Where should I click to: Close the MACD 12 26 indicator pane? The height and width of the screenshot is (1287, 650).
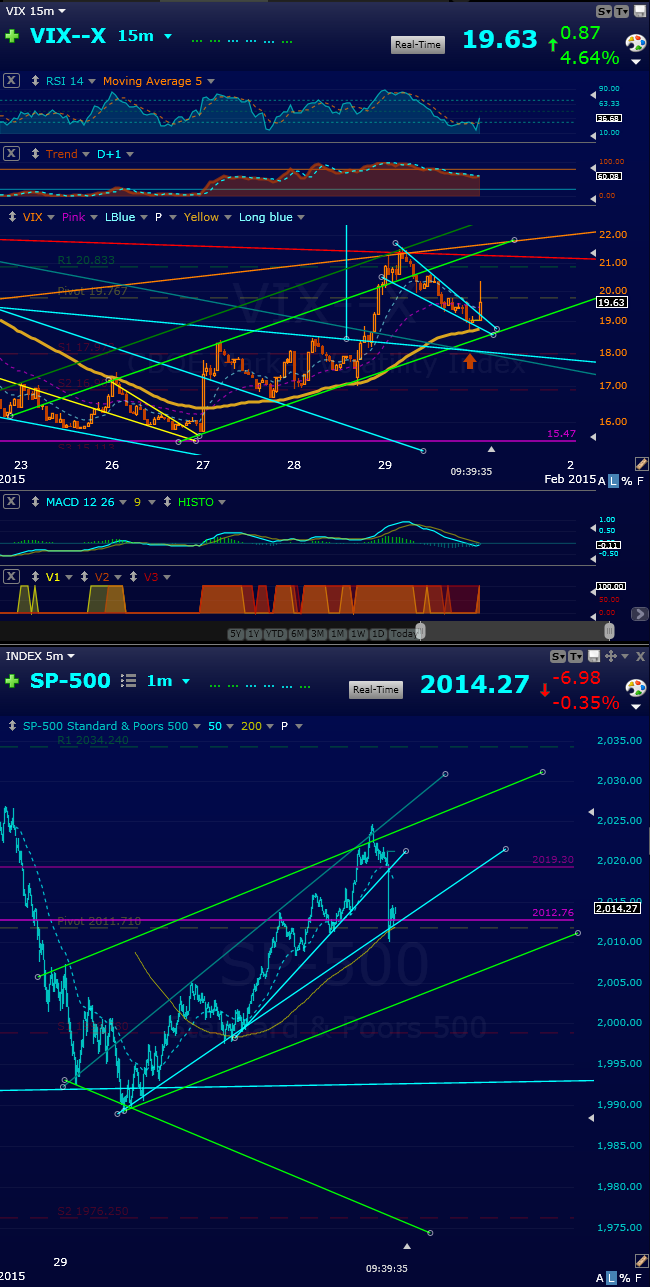(12, 502)
